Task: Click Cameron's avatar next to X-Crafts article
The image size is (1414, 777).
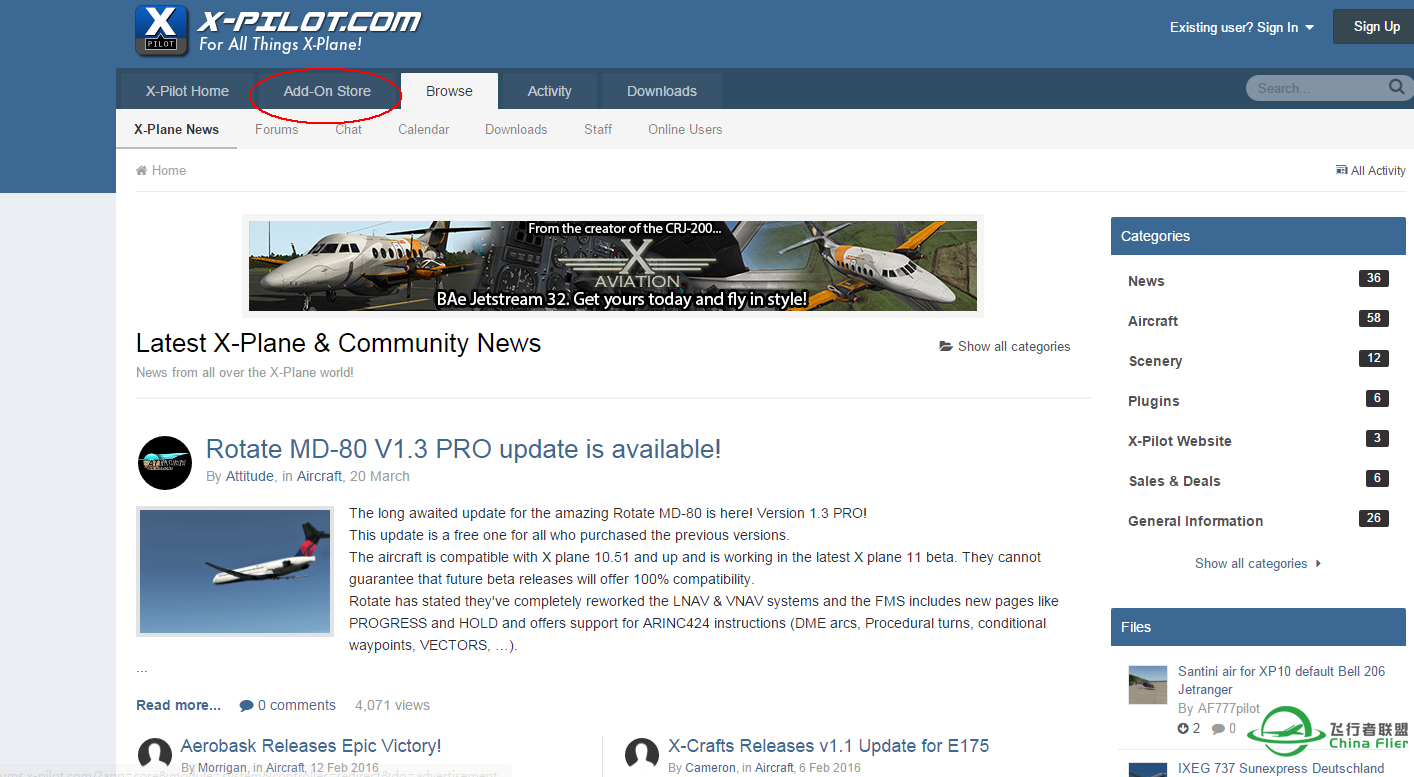Action: click(642, 756)
